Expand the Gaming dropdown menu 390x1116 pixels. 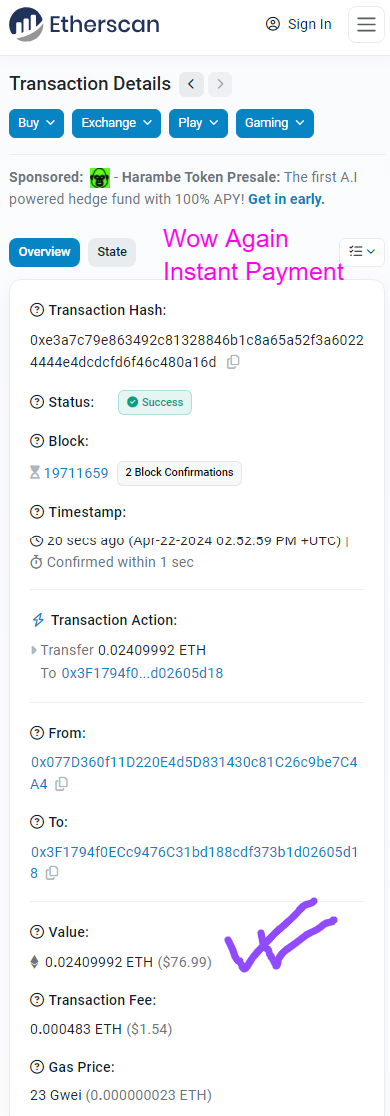pos(275,123)
